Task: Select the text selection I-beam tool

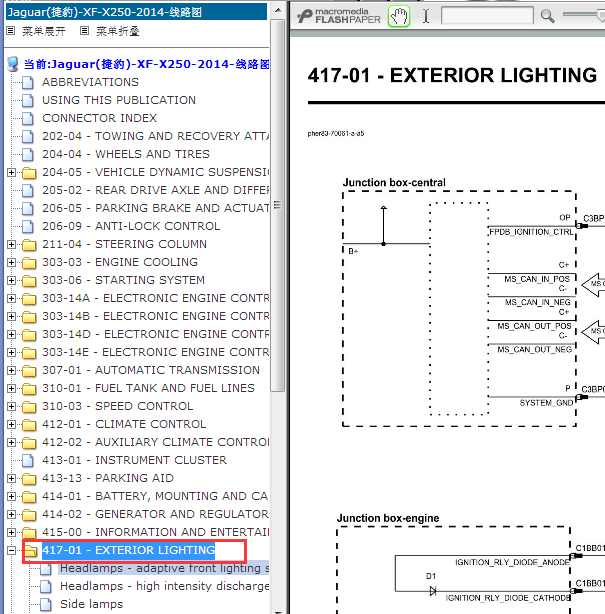Action: click(x=426, y=16)
